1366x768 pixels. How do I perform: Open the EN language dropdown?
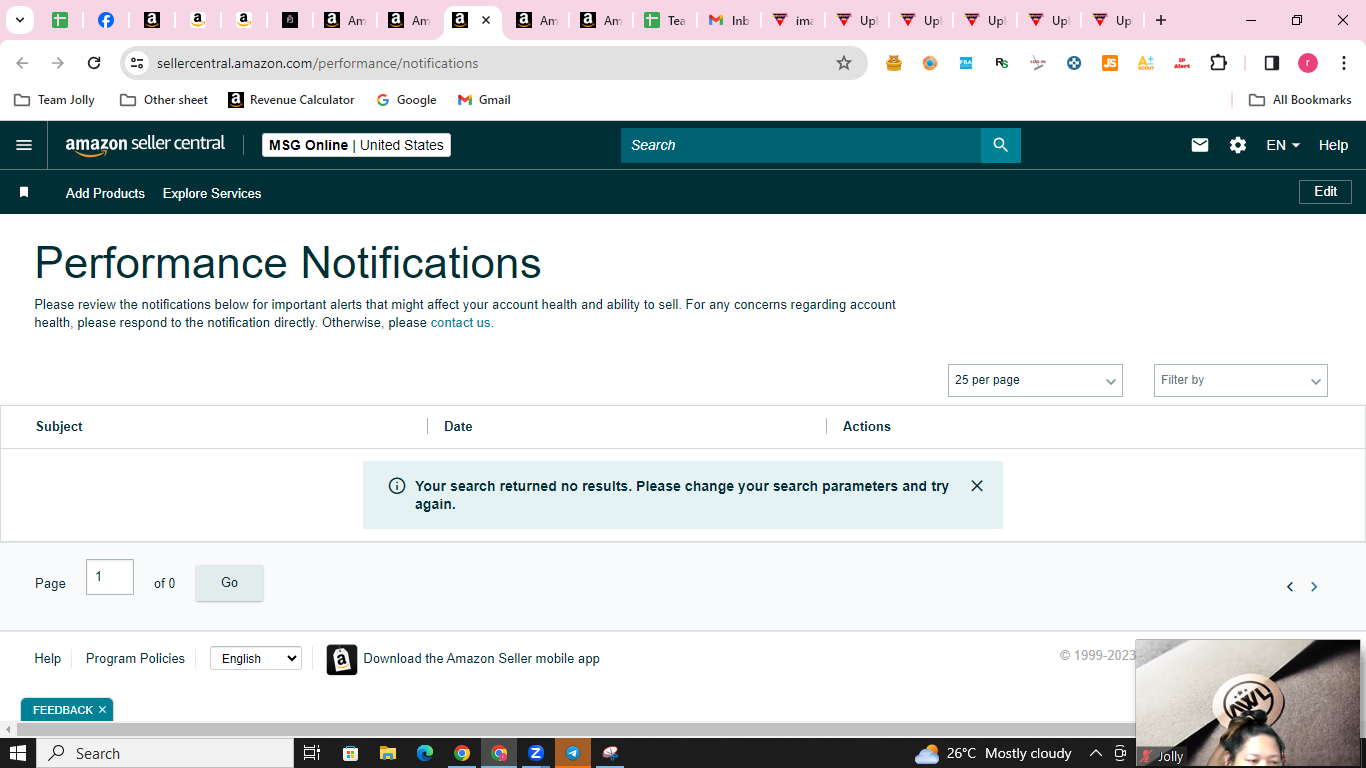(x=1283, y=145)
